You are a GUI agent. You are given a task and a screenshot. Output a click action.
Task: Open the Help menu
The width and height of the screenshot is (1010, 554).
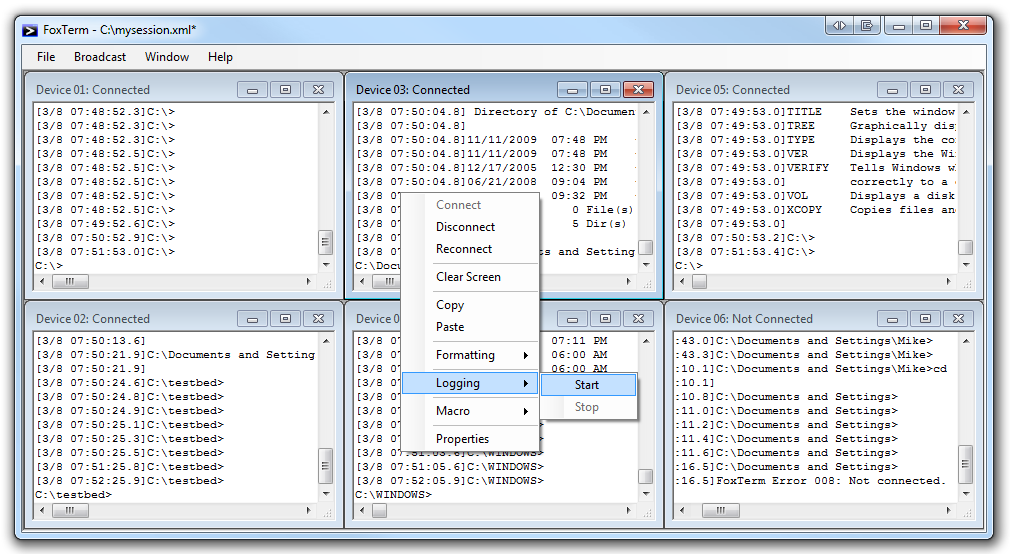(x=220, y=57)
